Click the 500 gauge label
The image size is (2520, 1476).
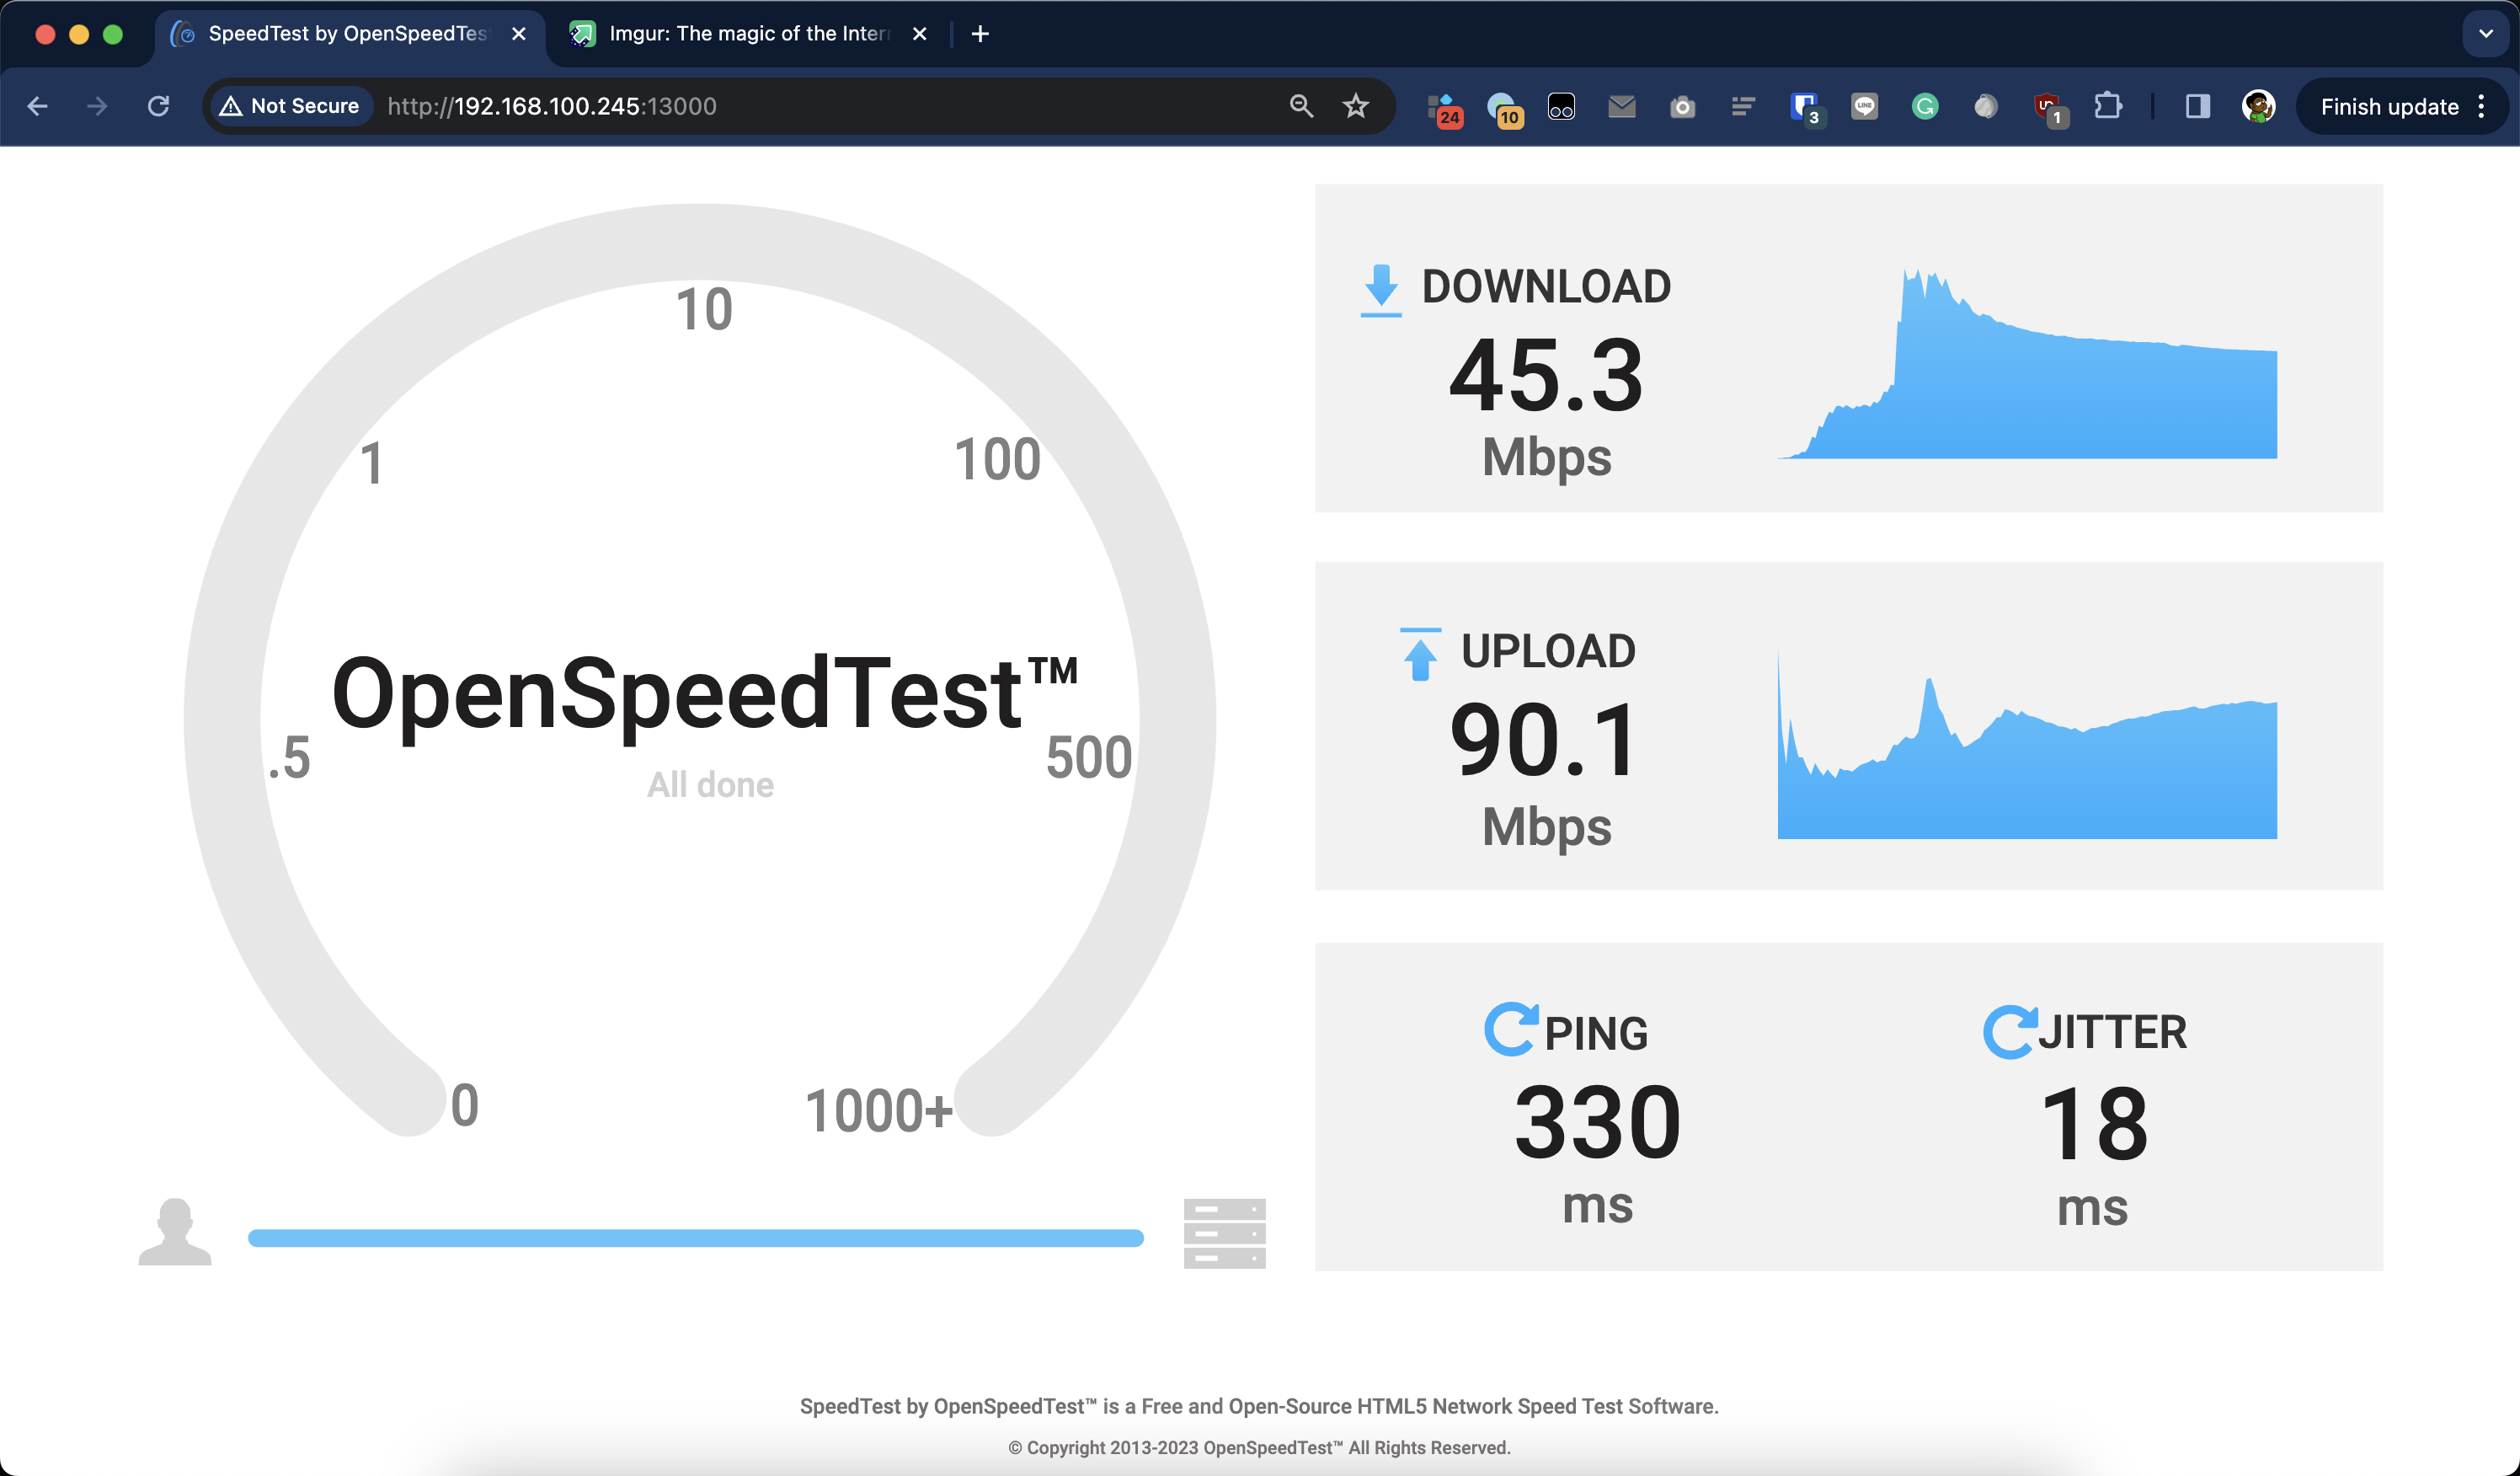pyautogui.click(x=1089, y=757)
